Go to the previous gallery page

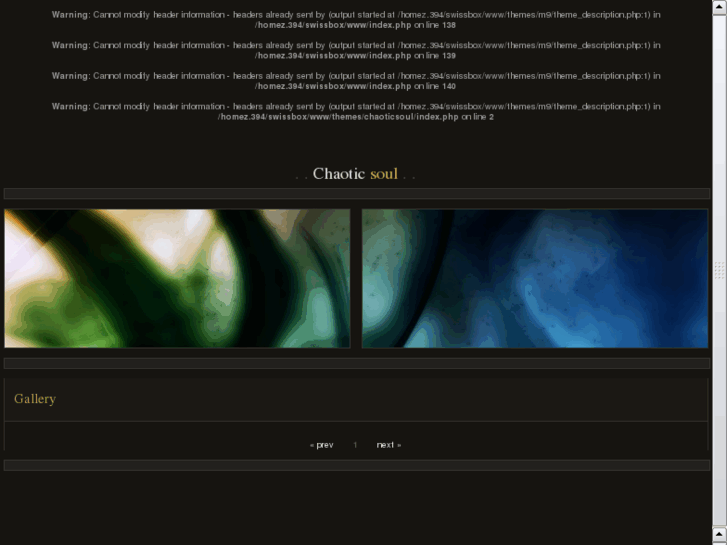pos(321,445)
